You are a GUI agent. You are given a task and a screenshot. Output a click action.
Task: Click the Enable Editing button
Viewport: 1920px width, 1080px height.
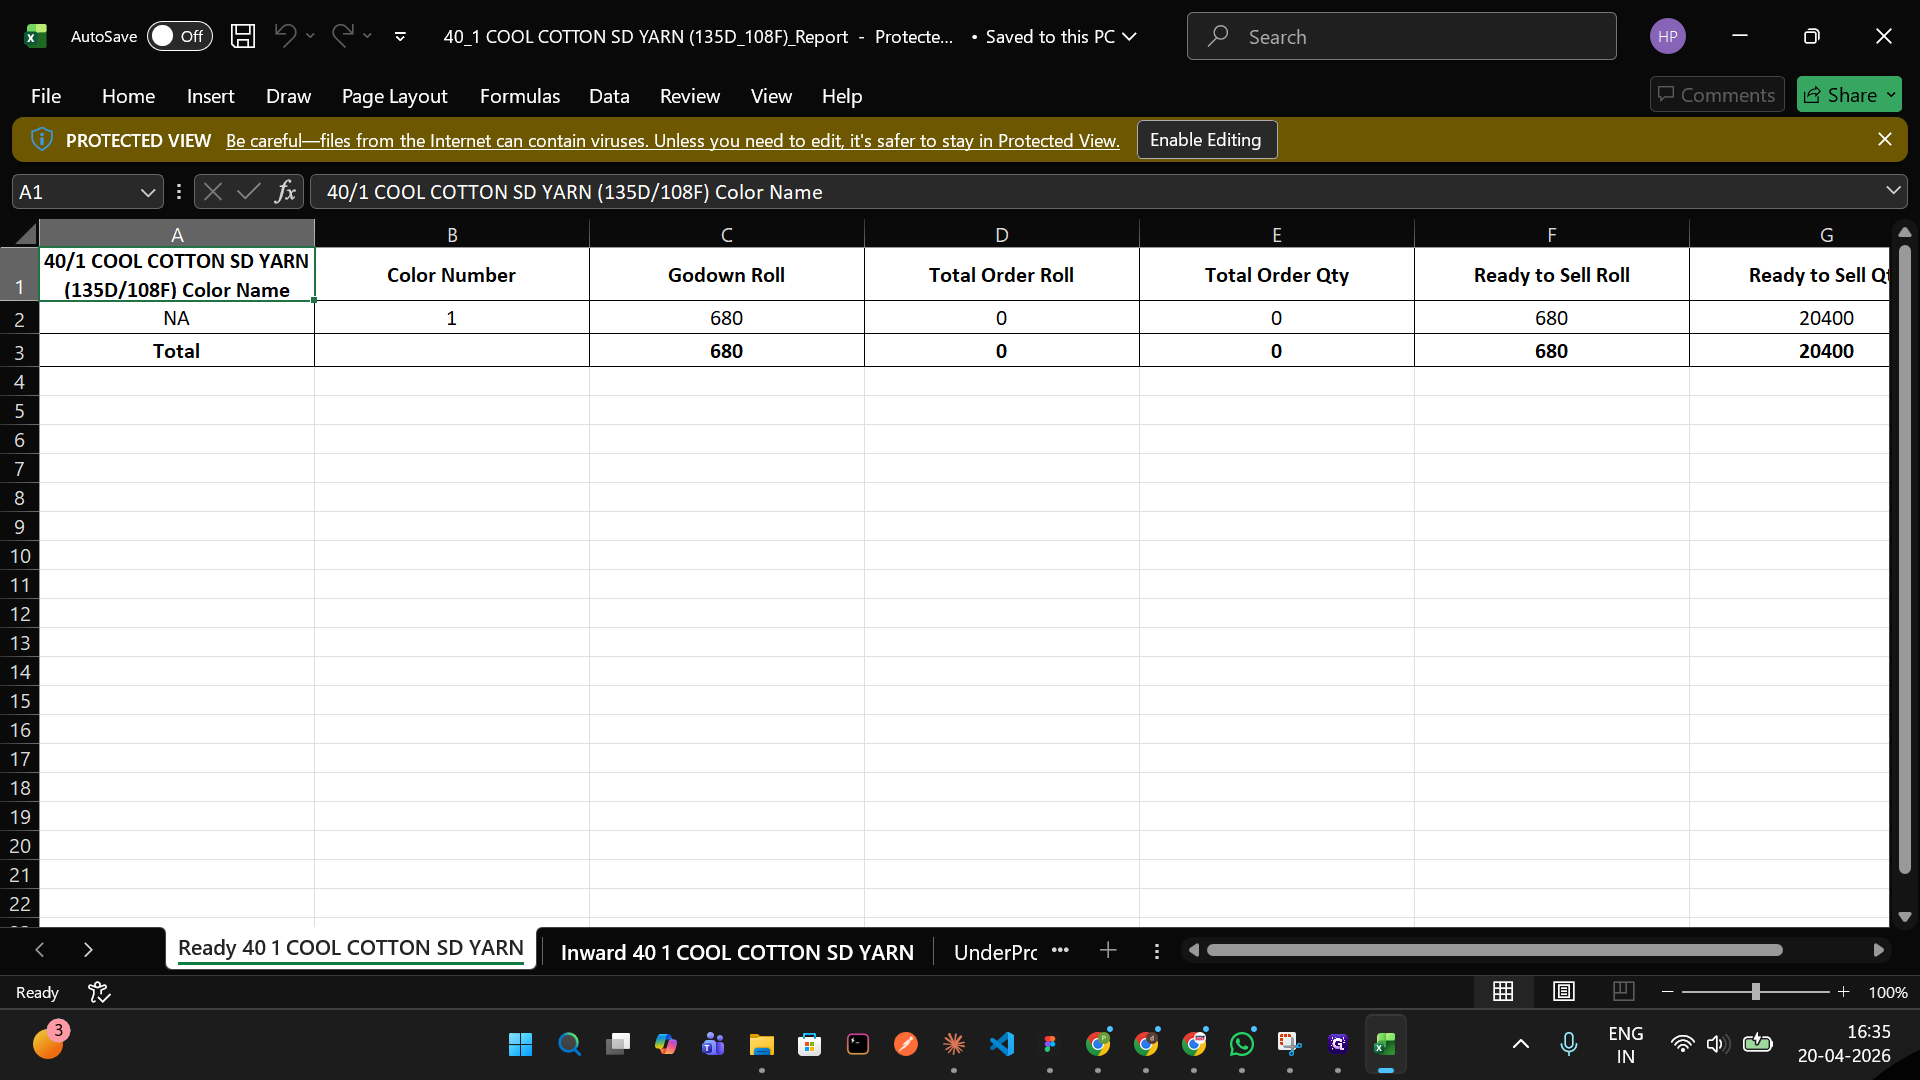pyautogui.click(x=1206, y=140)
